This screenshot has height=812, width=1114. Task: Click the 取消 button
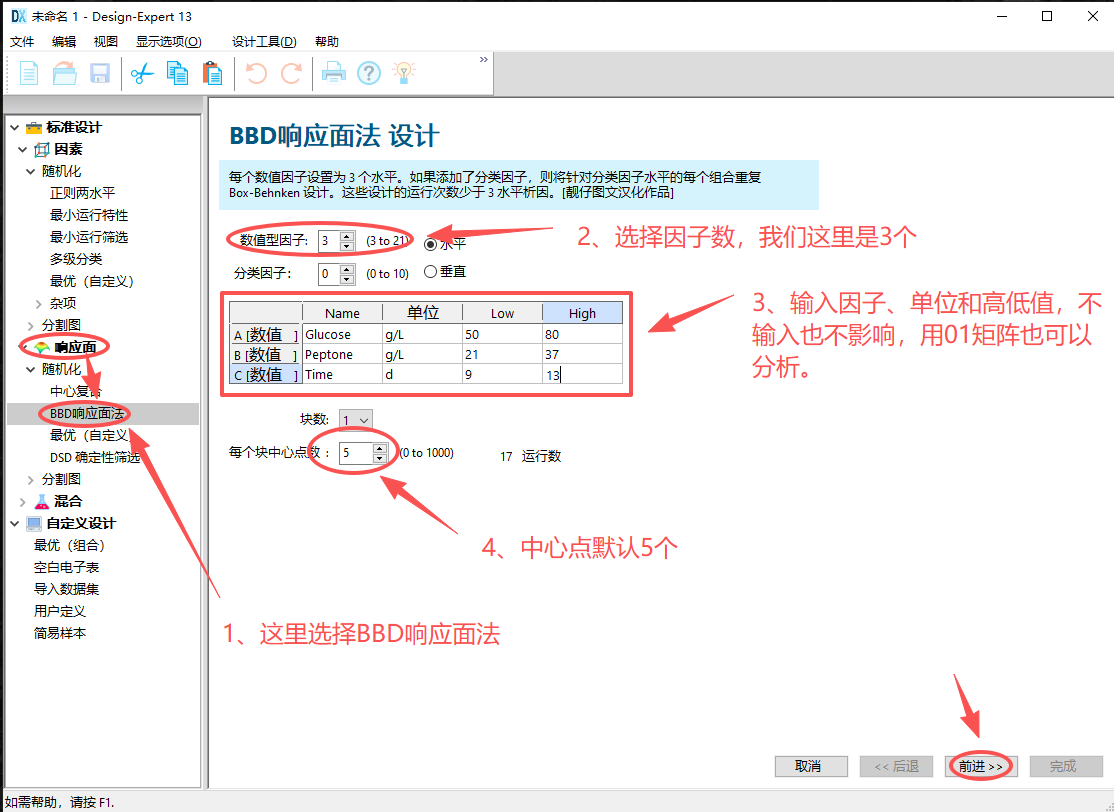[x=810, y=766]
